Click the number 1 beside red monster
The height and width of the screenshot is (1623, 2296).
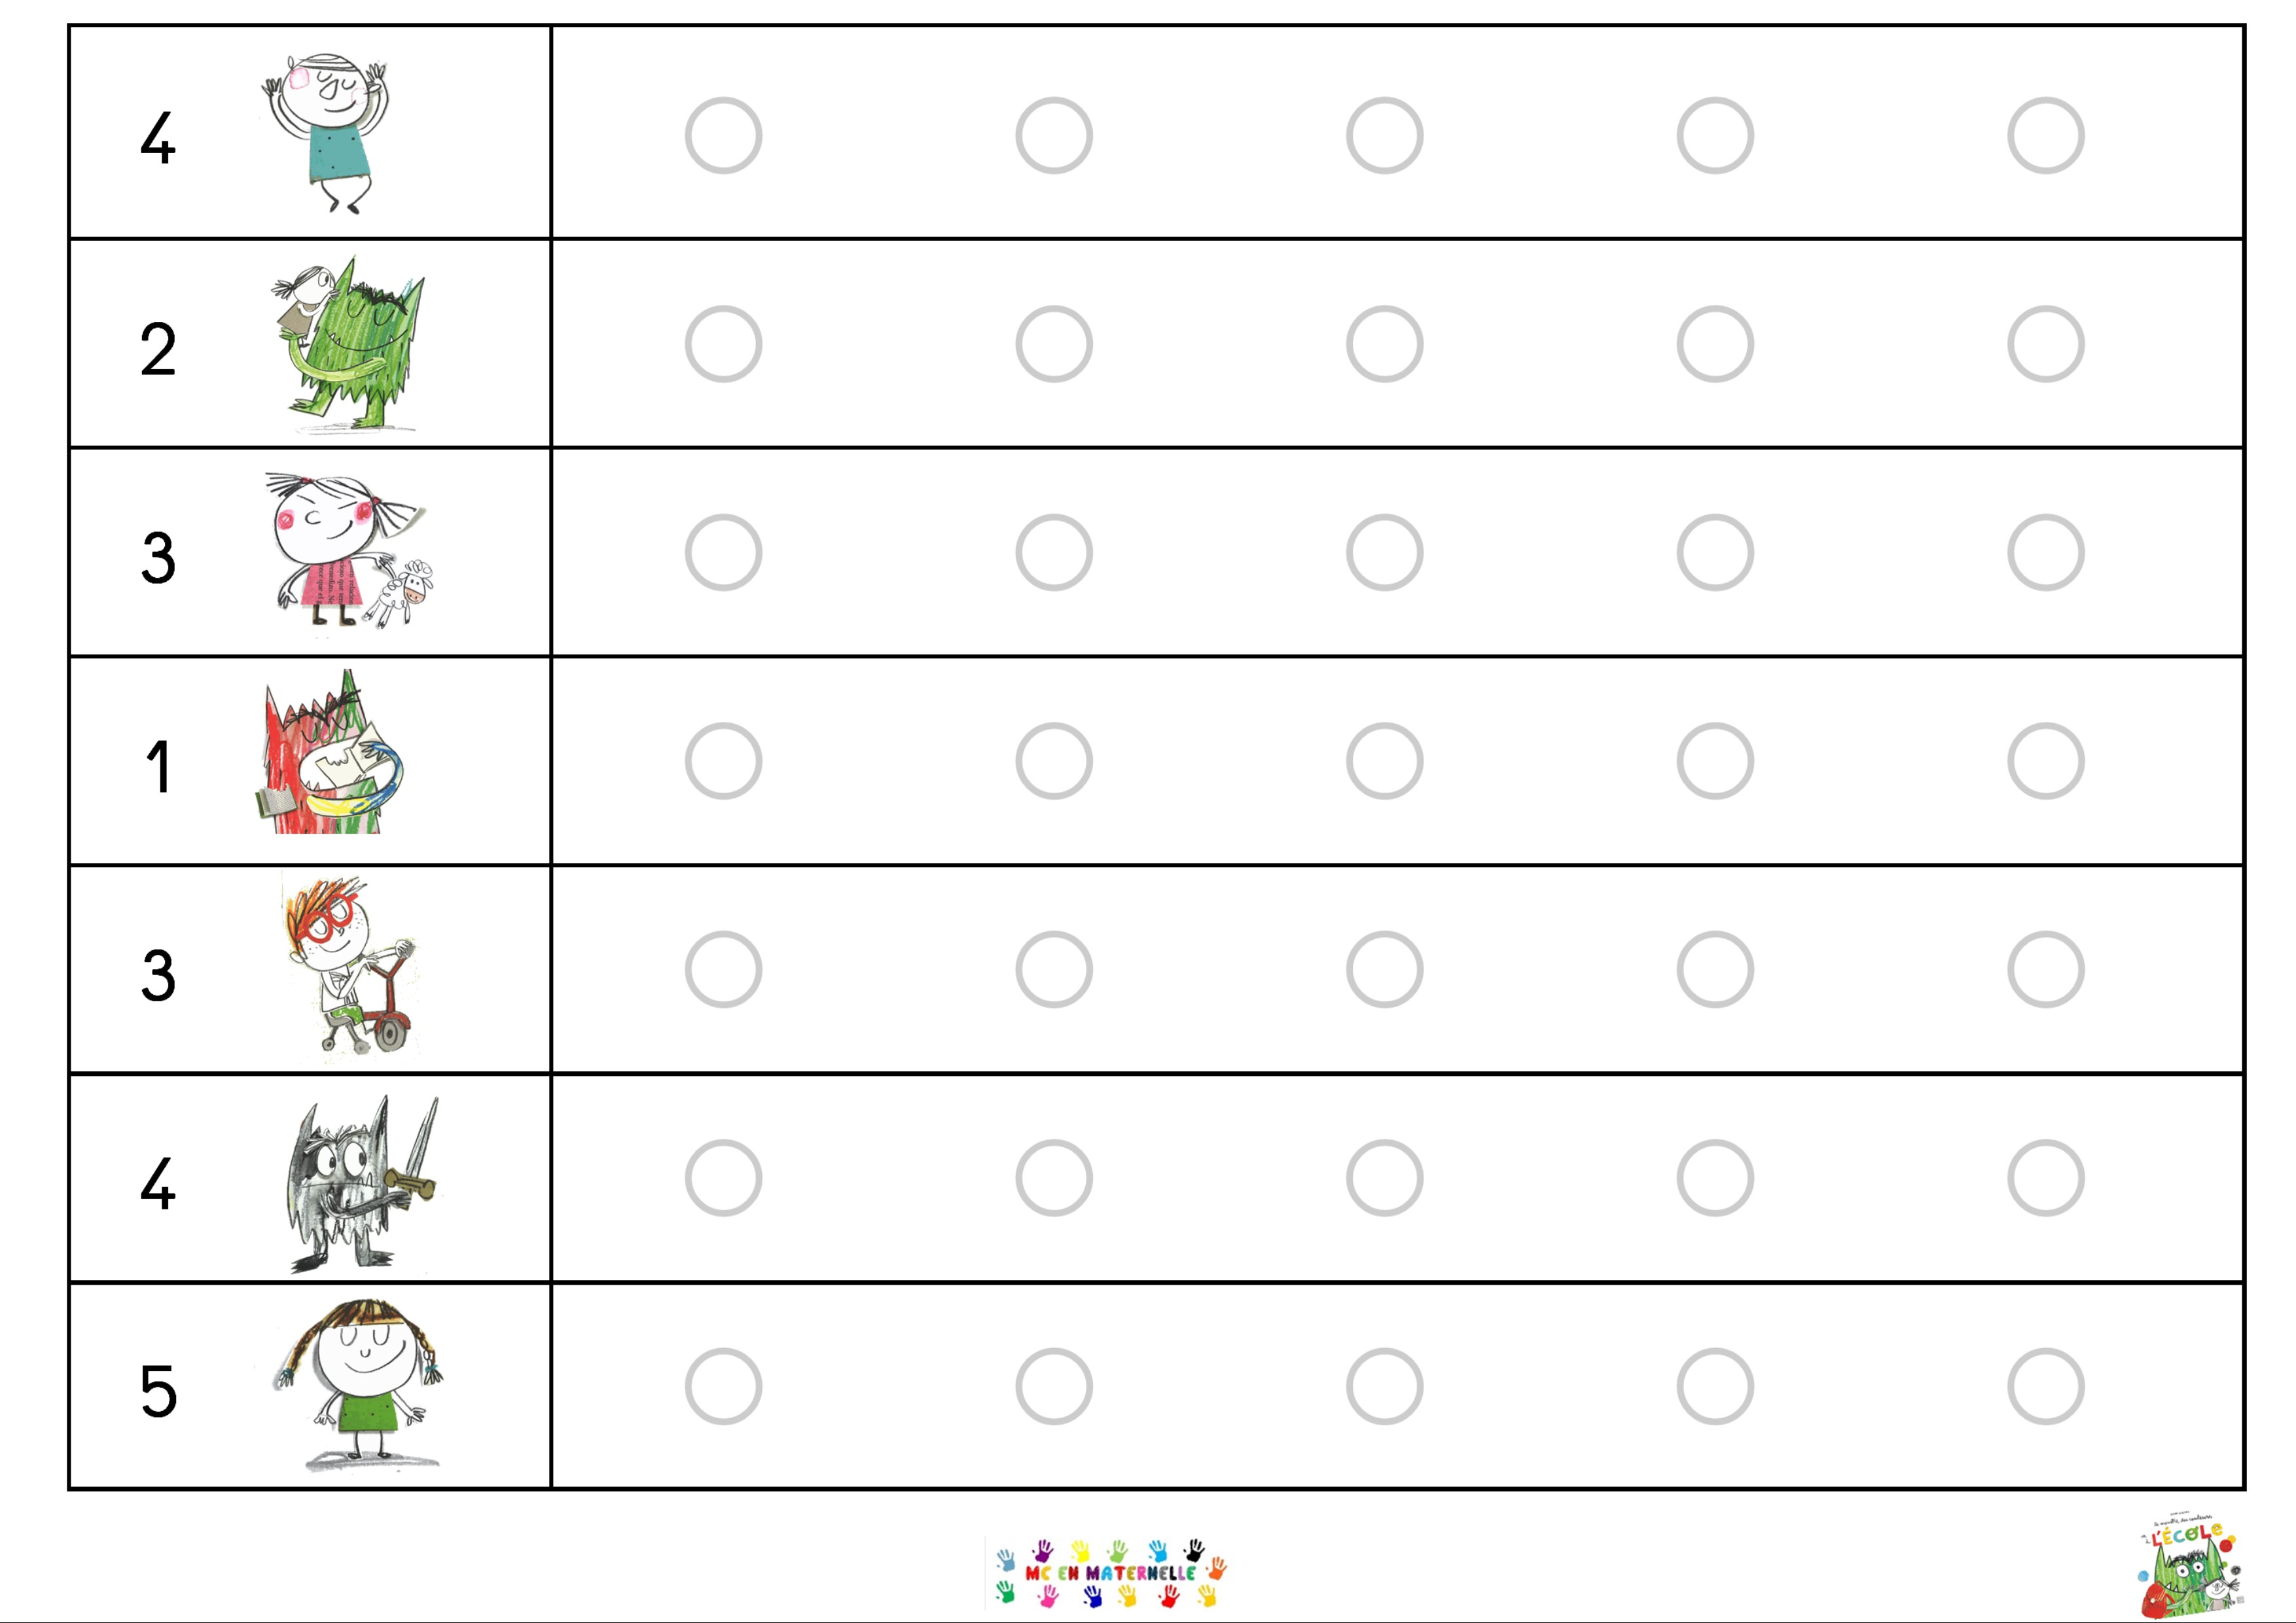pos(158,767)
